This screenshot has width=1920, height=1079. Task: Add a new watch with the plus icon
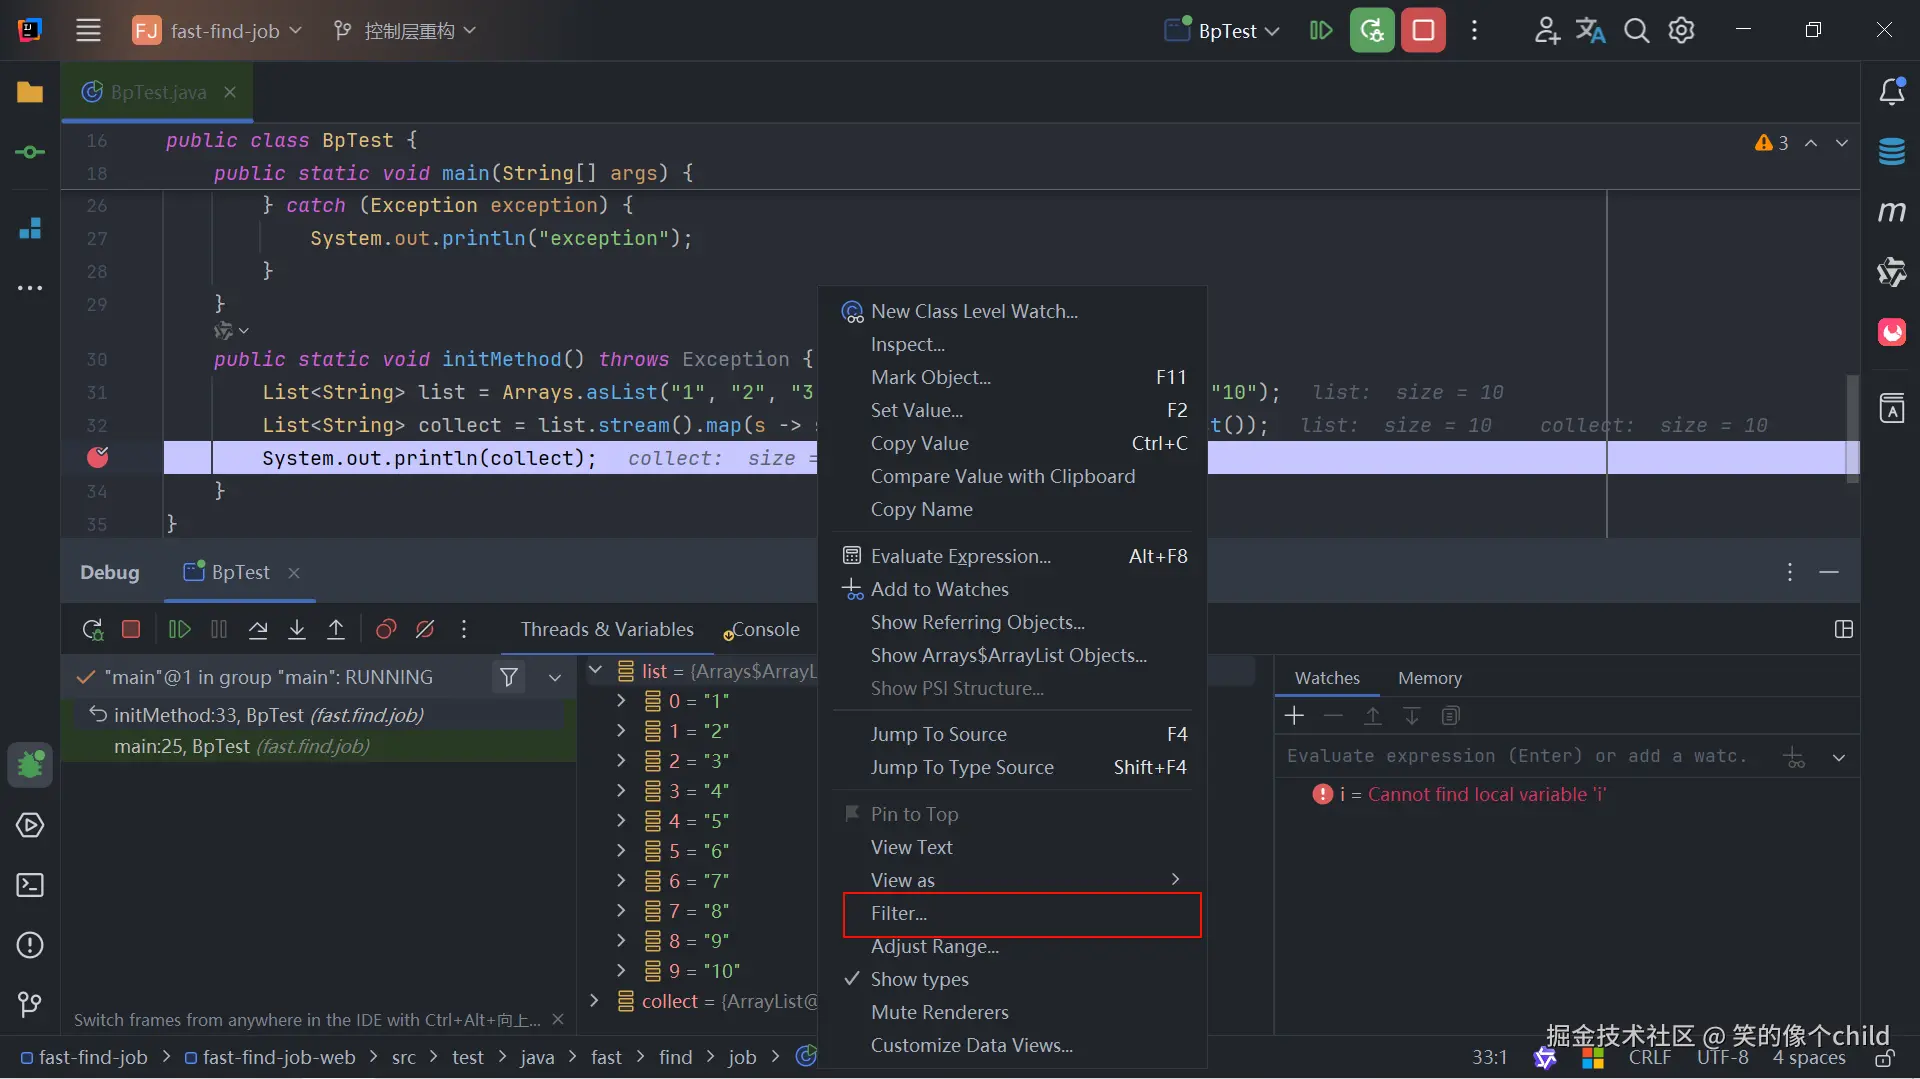pos(1294,715)
